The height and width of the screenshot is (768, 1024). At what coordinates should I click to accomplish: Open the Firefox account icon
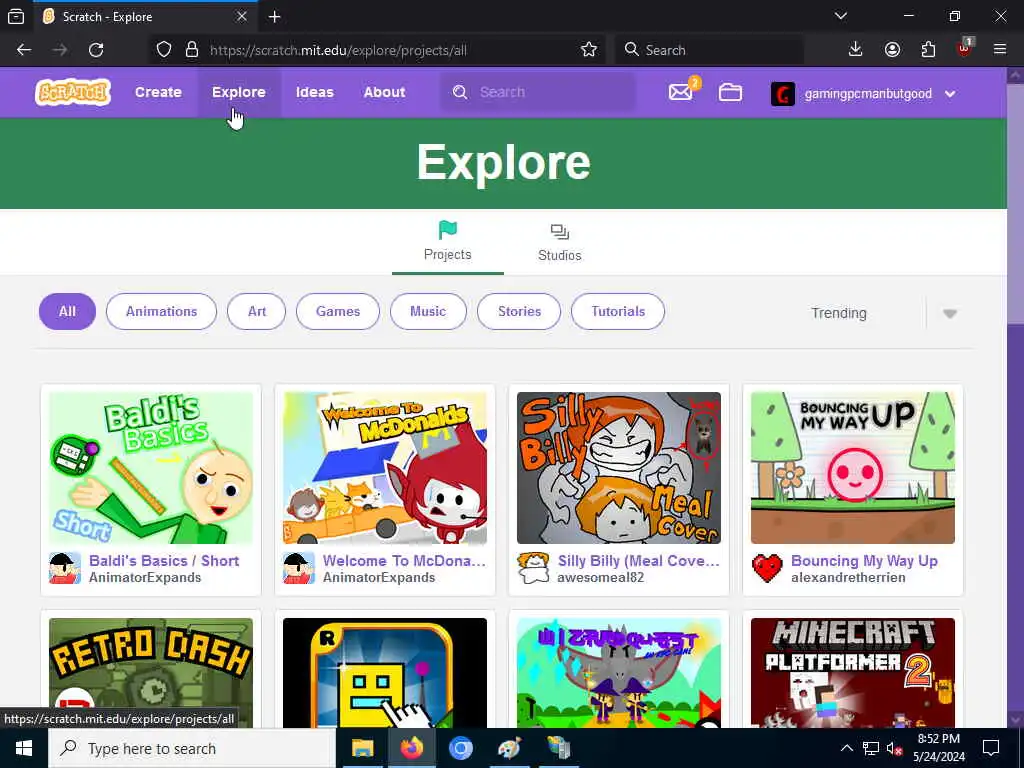(x=892, y=50)
